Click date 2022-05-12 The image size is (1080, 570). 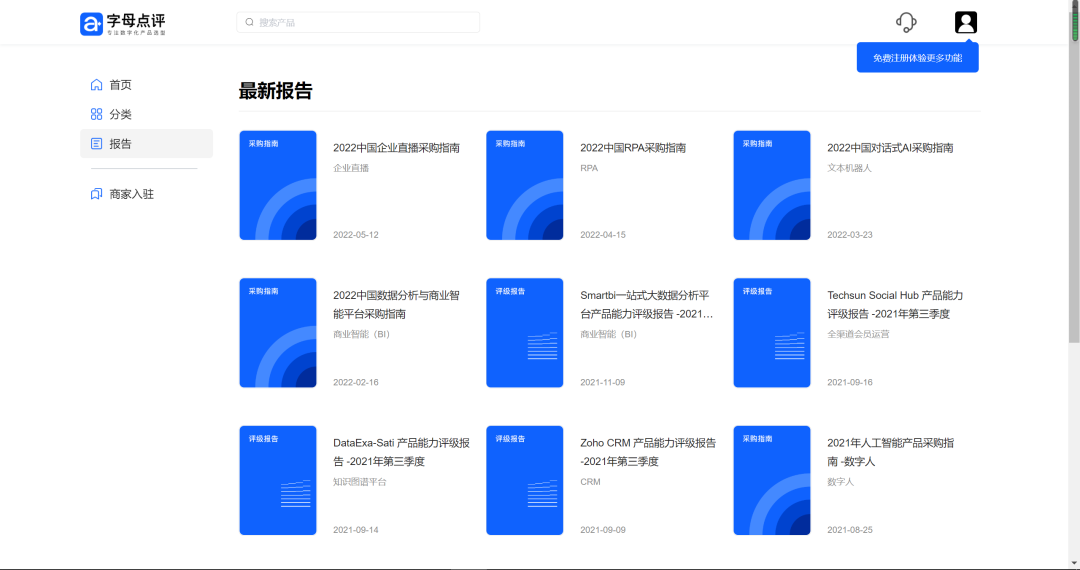tap(356, 235)
